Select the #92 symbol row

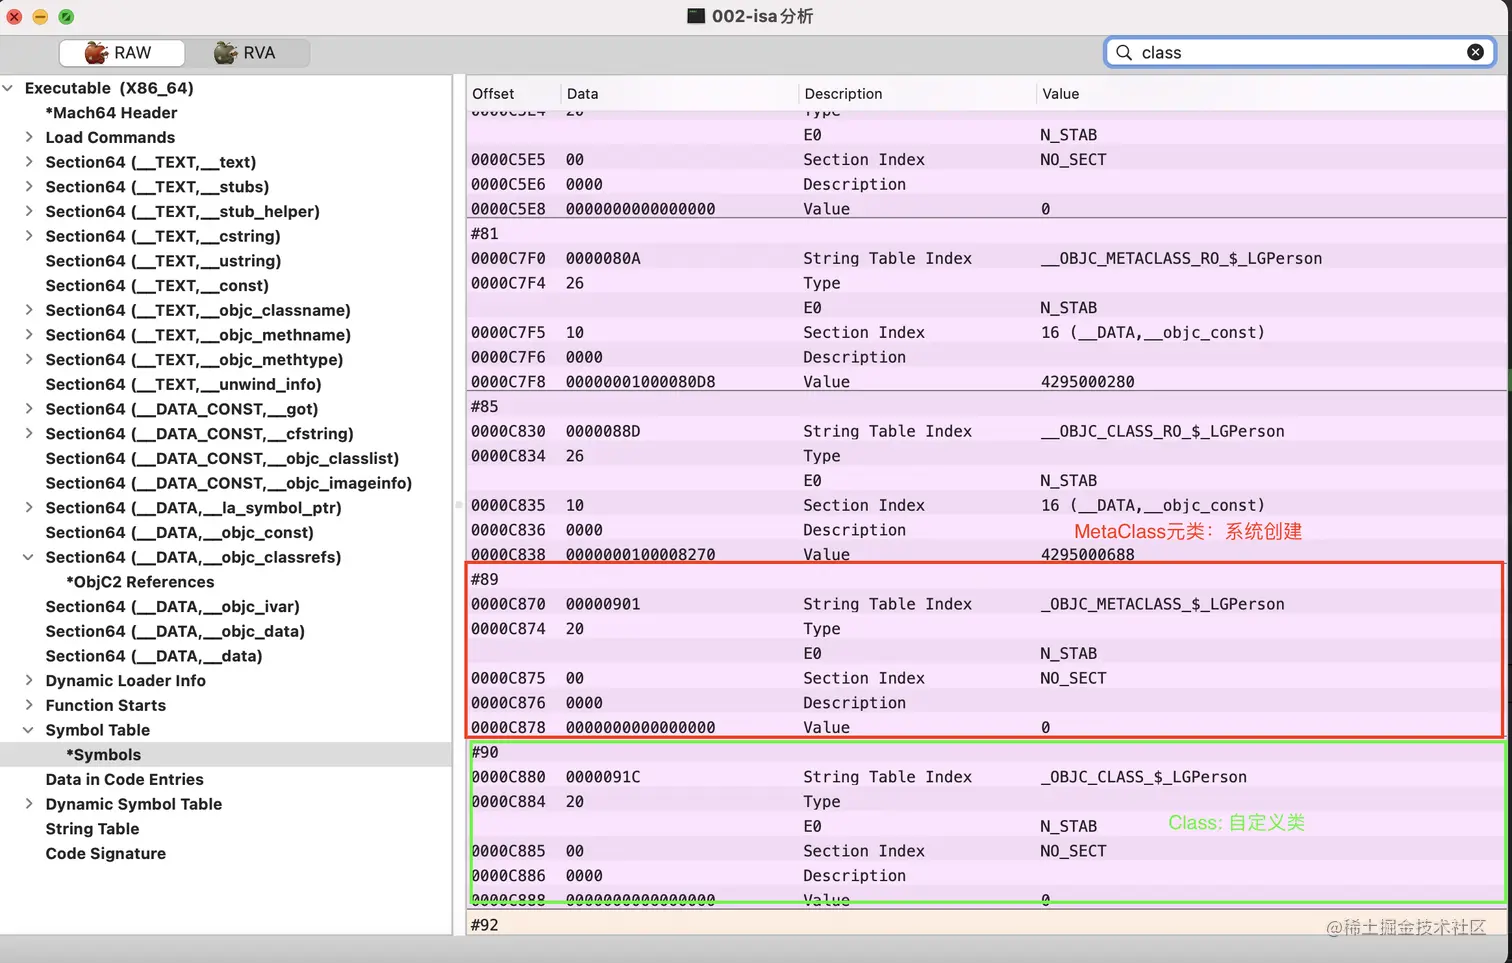pyautogui.click(x=986, y=925)
